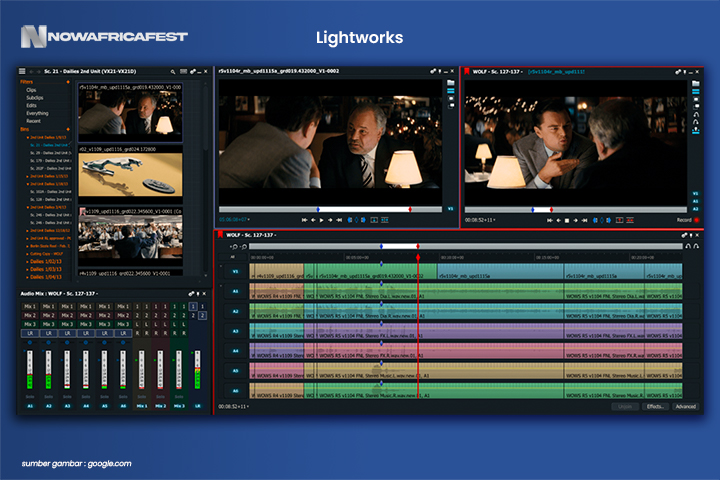Screen dimensions: 720x480
Task: Click link icon in Audio Mix title bar
Action: [x=191, y=294]
